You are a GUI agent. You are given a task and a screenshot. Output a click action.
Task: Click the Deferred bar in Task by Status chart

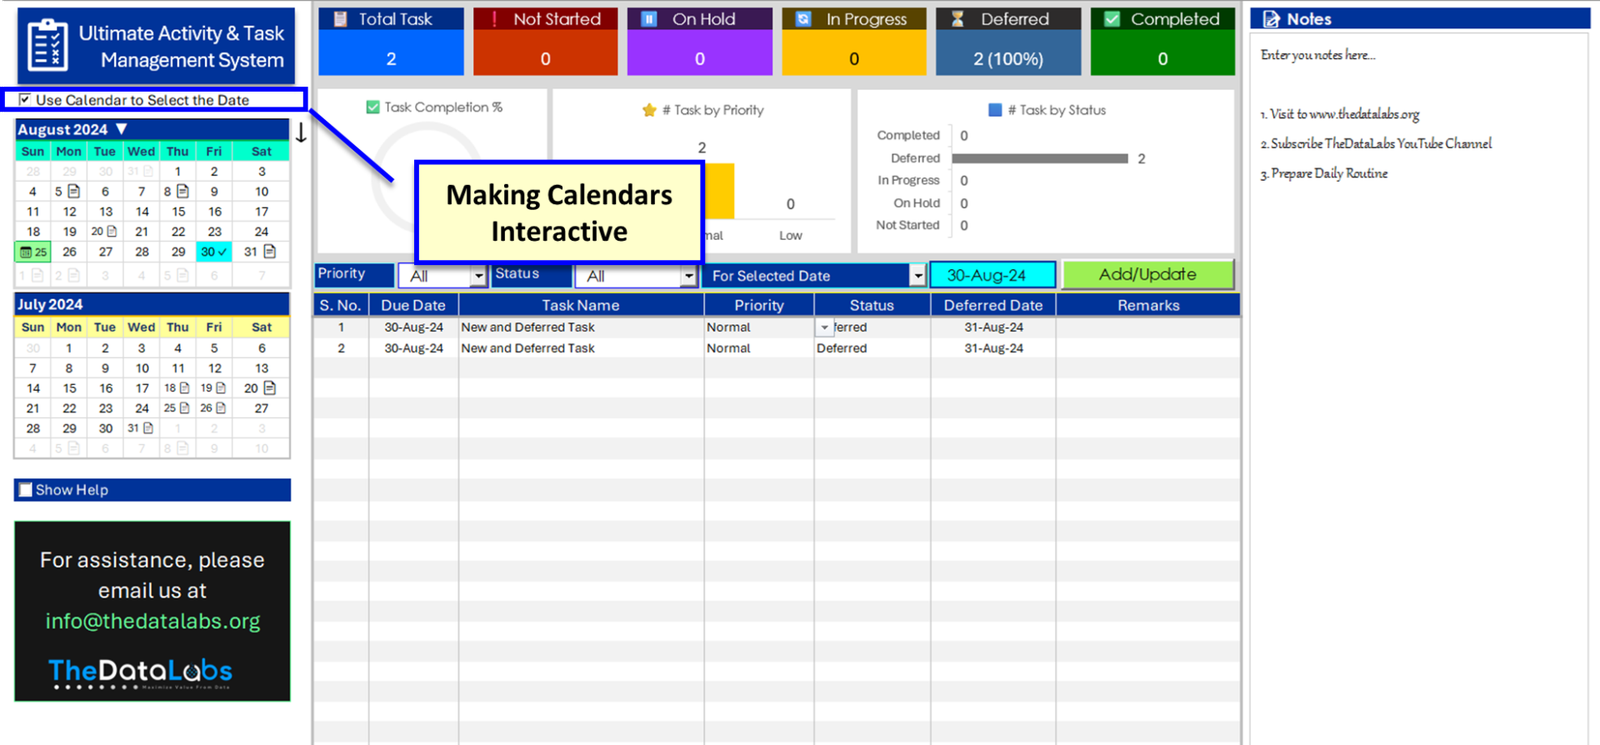click(1040, 158)
